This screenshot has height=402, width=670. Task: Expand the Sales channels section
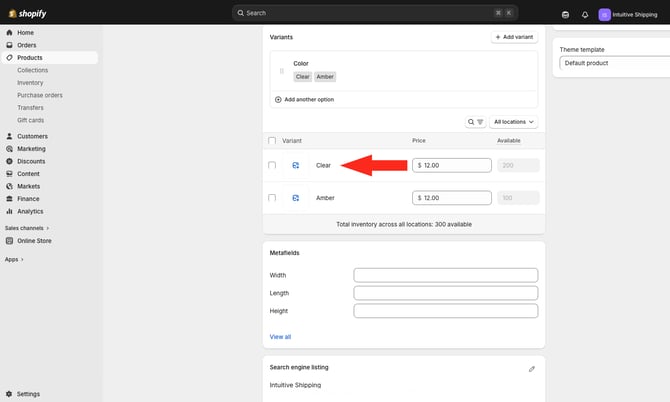coord(27,228)
